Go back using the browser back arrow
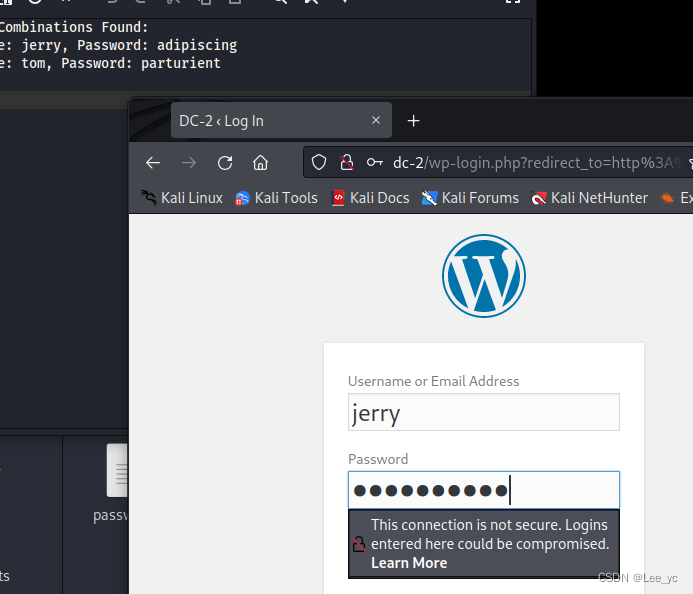The image size is (693, 594). (x=153, y=163)
